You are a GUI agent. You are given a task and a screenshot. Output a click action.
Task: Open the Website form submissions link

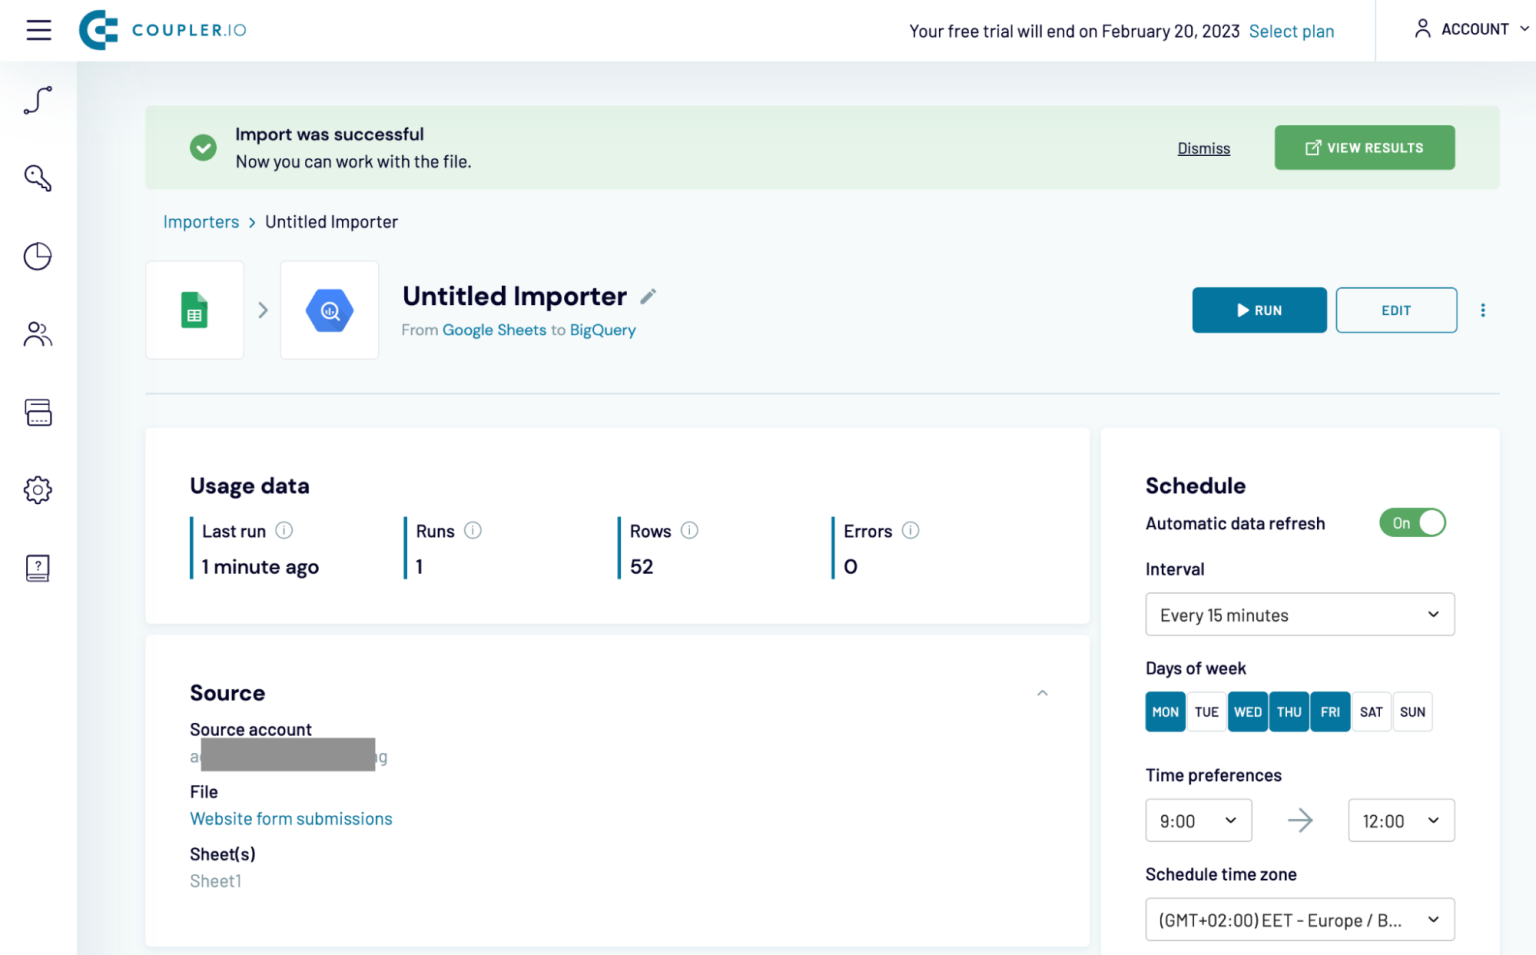point(291,818)
